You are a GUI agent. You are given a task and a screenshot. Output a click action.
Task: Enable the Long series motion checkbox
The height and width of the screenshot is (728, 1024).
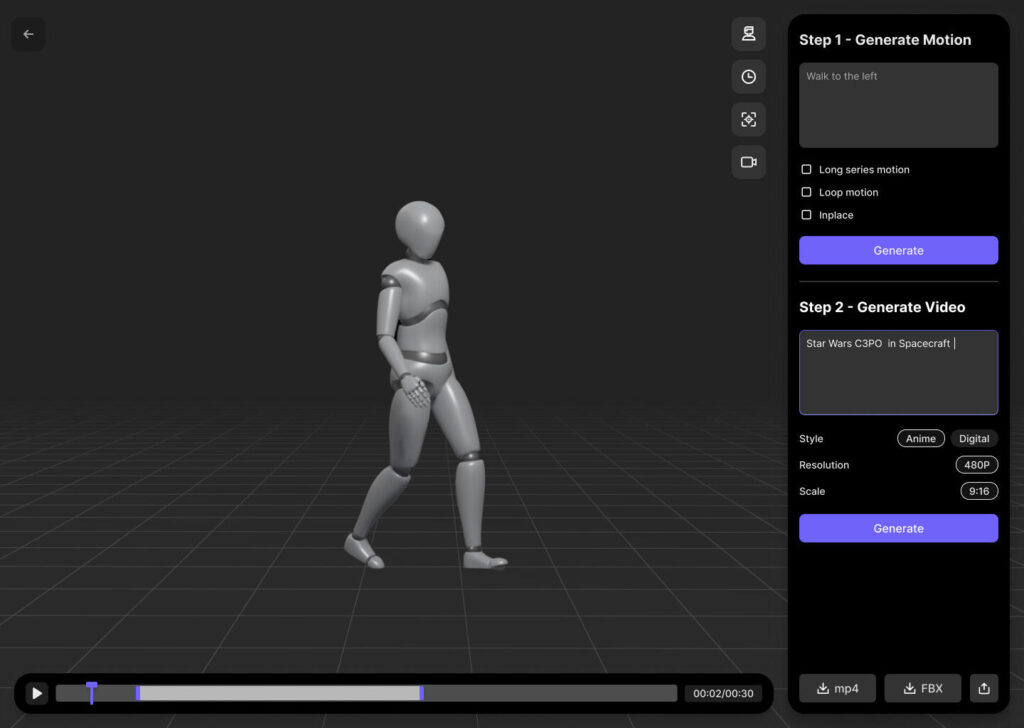click(807, 170)
